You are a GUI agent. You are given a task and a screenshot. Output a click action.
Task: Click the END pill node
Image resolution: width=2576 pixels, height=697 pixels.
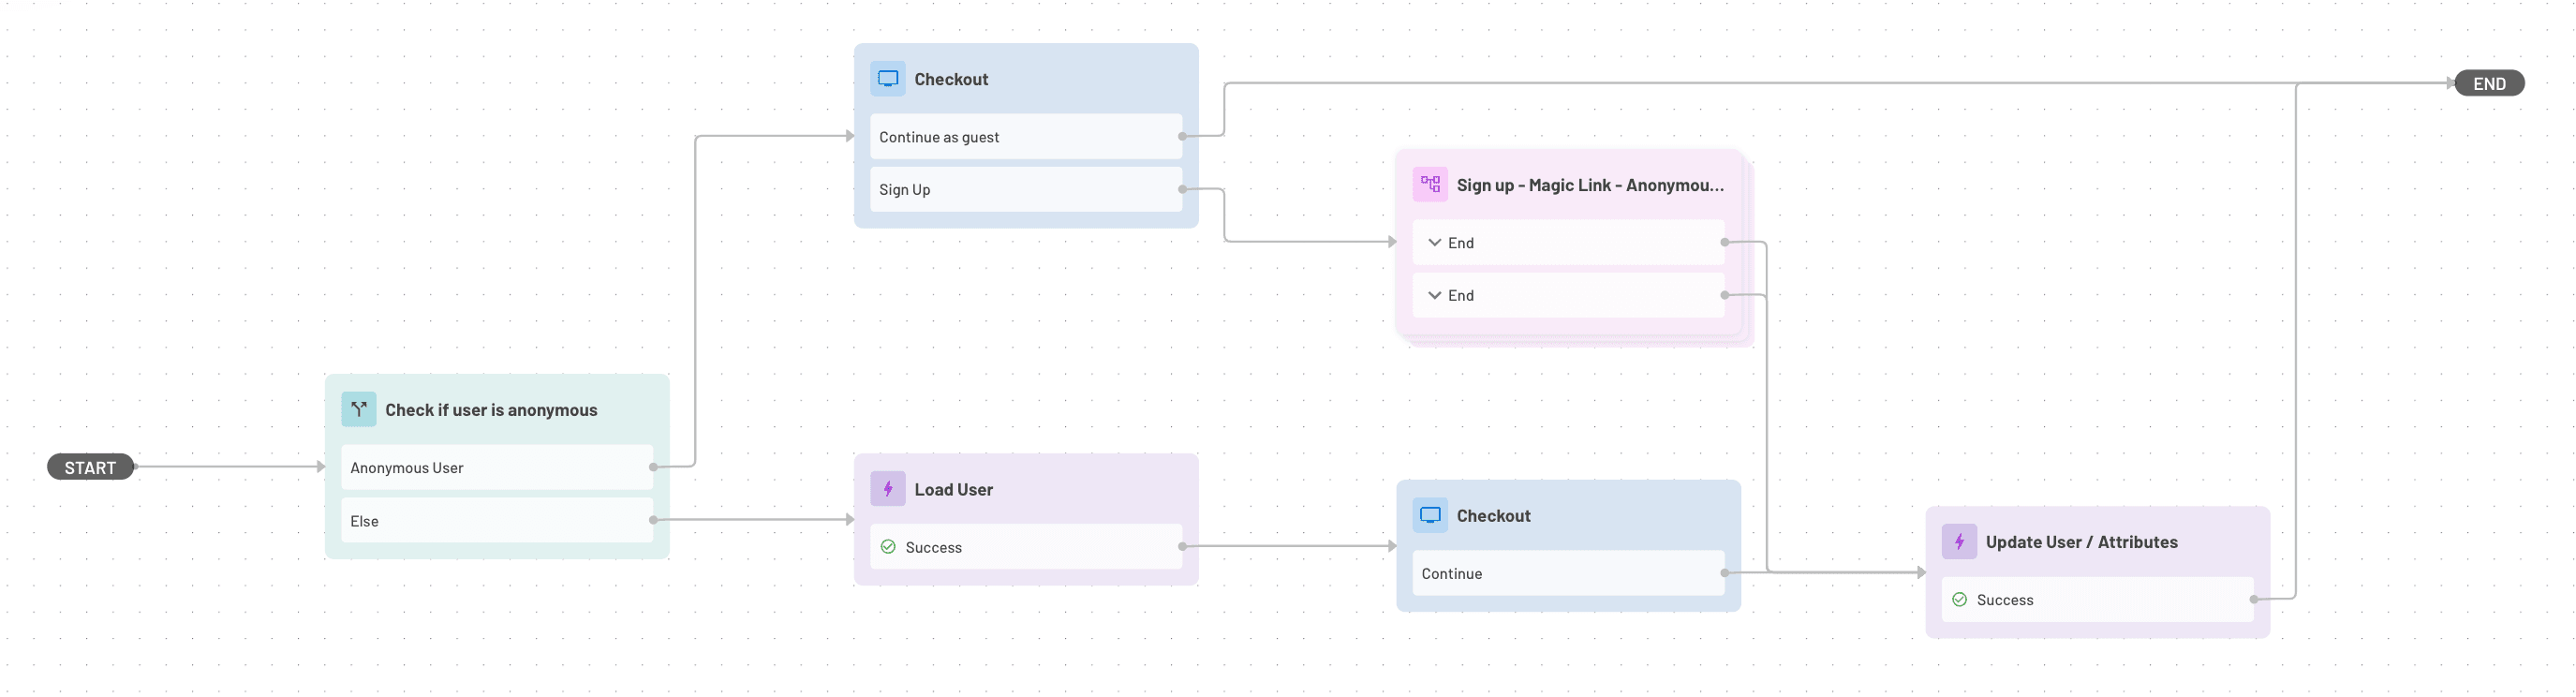click(x=2489, y=84)
